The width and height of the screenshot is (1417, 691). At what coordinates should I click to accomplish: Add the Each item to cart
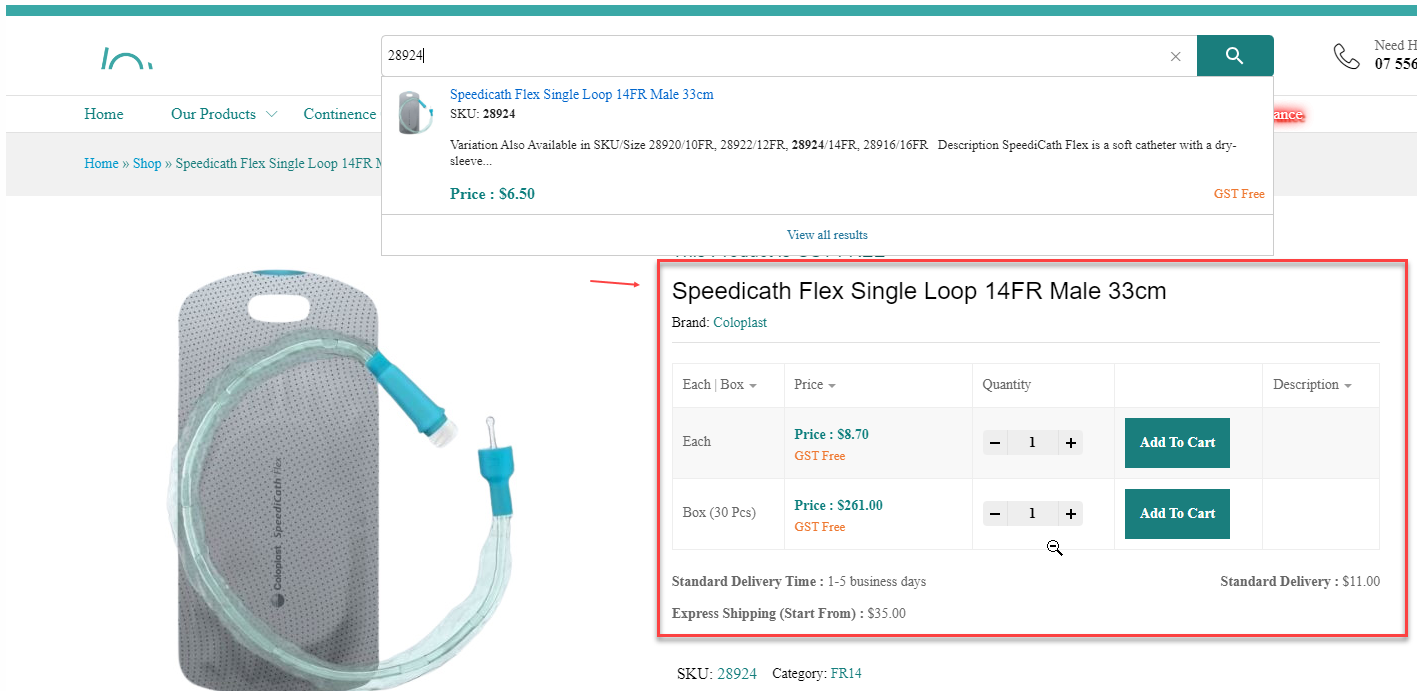[1177, 443]
